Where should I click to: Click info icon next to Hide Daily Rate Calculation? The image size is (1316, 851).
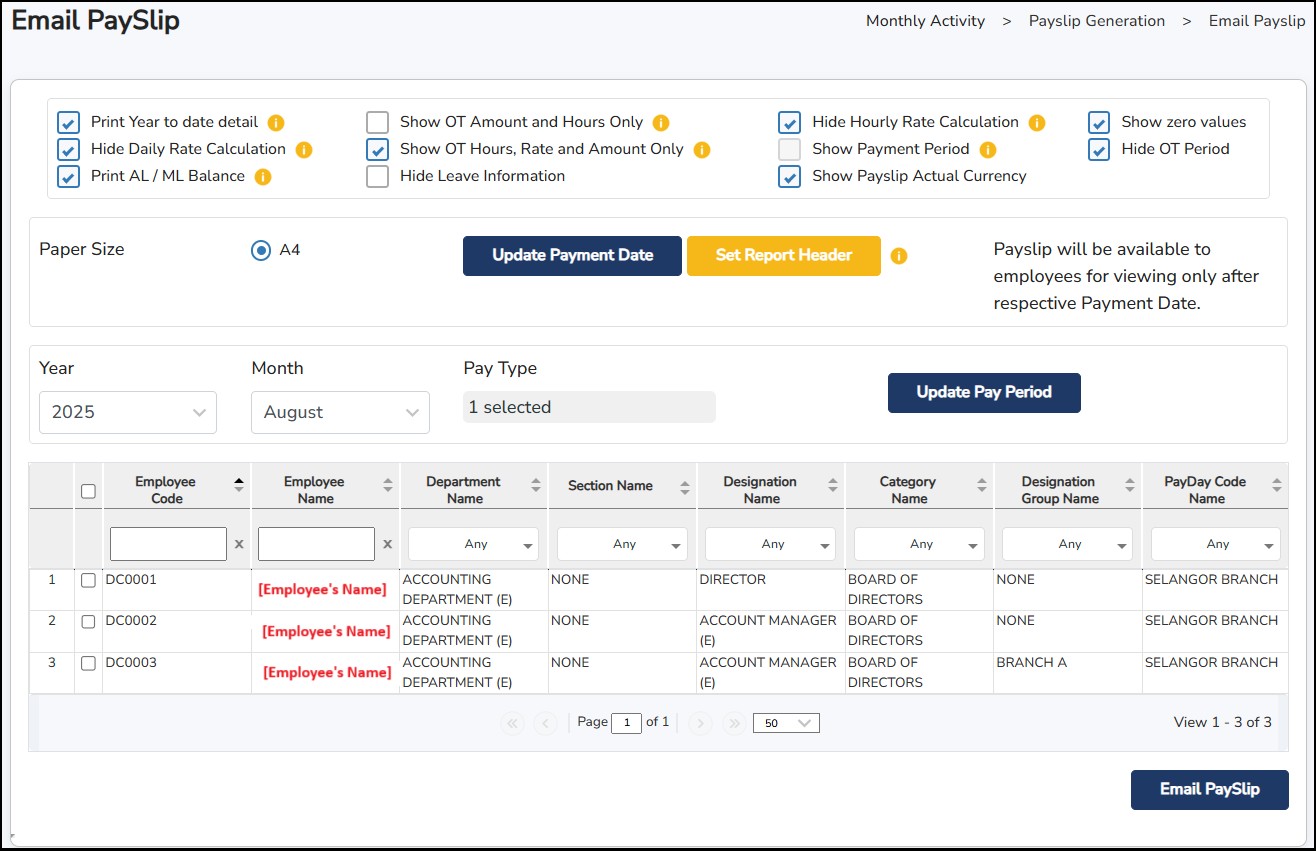point(304,150)
